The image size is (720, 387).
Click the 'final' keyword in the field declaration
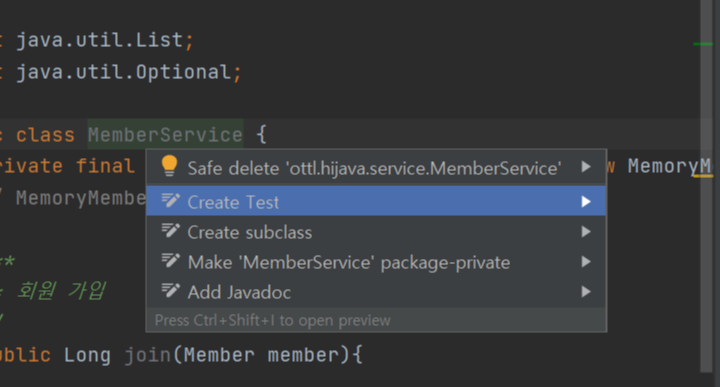point(105,166)
